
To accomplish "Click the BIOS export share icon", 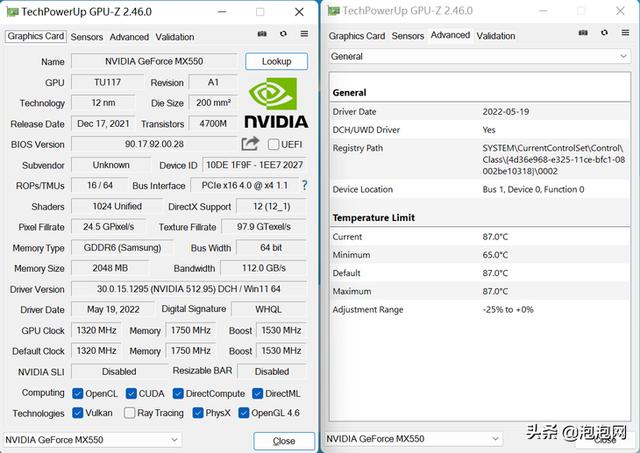I will 250,145.
